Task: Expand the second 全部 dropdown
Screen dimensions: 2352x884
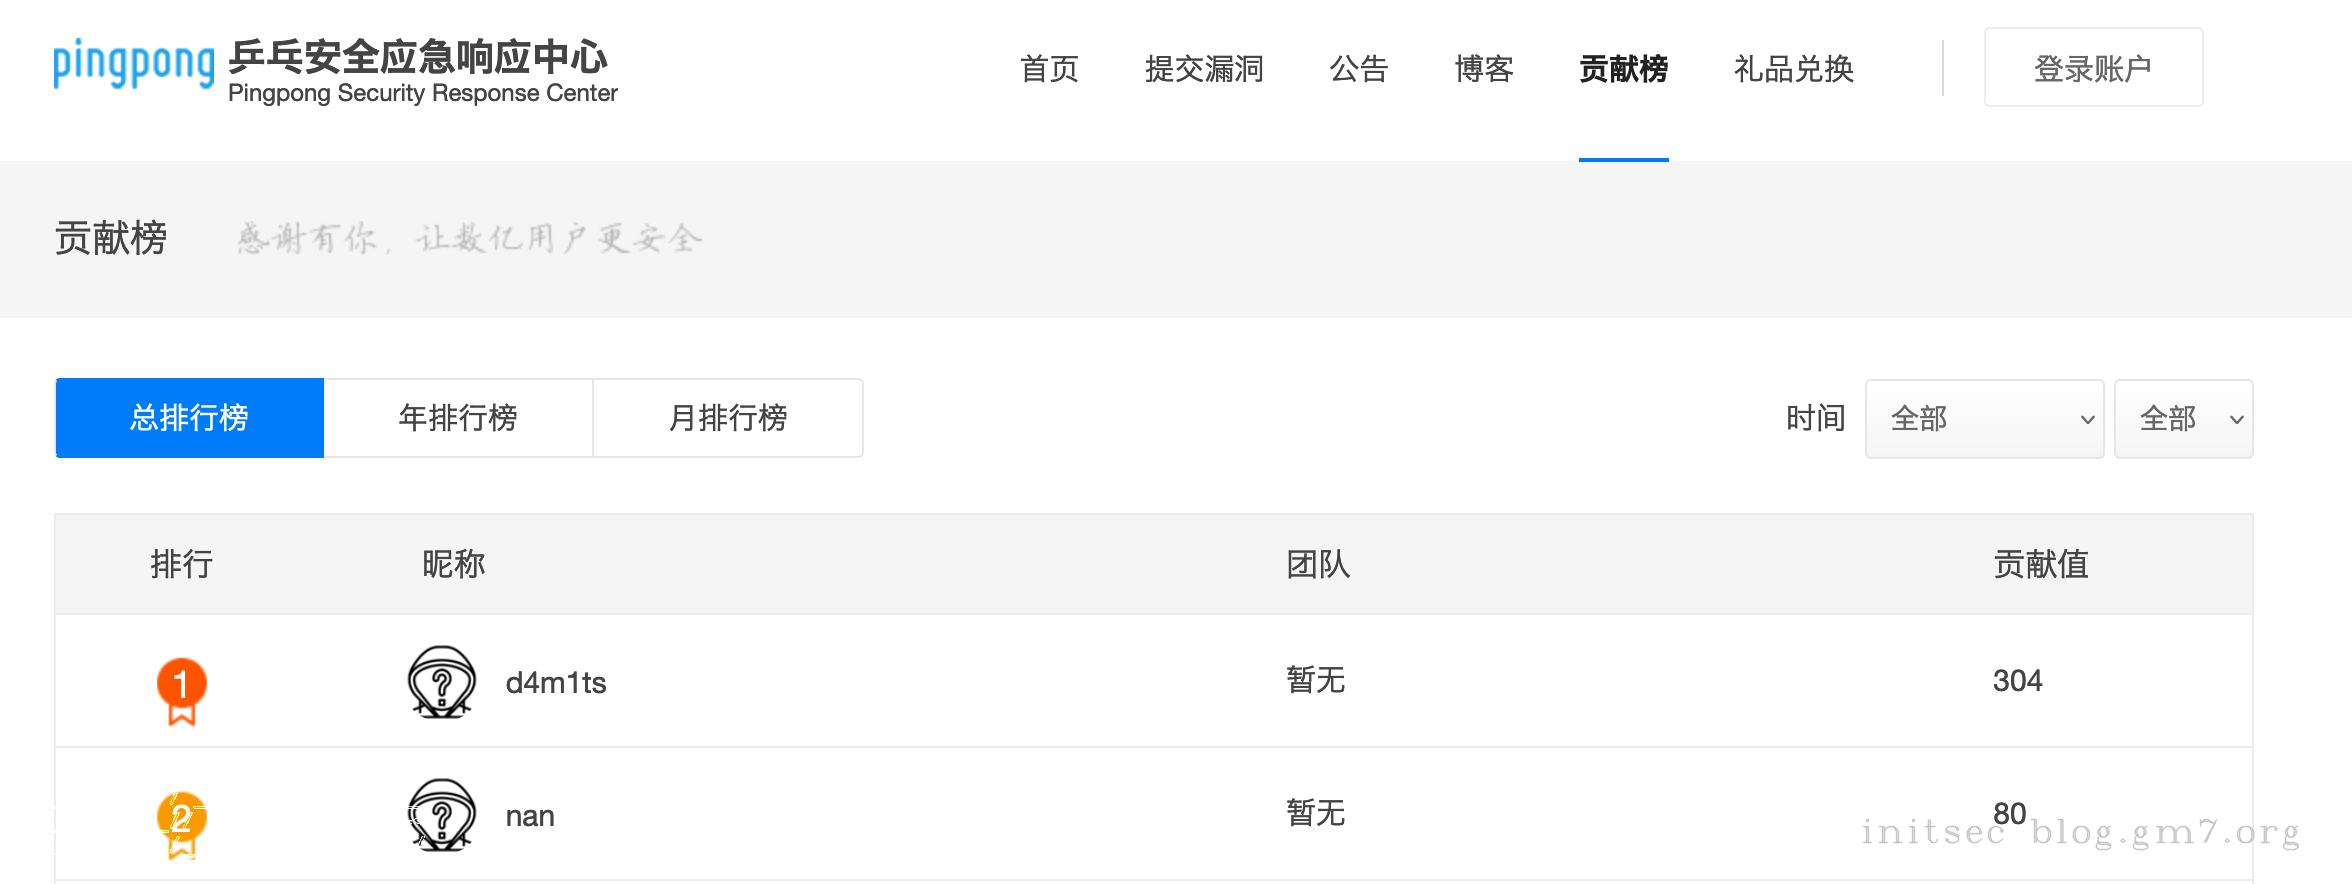Action: tap(2183, 419)
